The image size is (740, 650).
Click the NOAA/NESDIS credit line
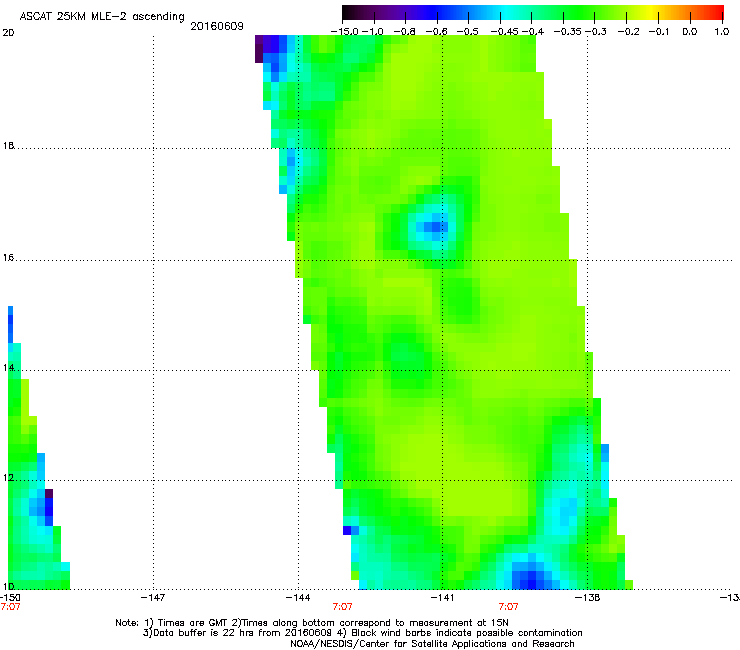(x=432, y=644)
